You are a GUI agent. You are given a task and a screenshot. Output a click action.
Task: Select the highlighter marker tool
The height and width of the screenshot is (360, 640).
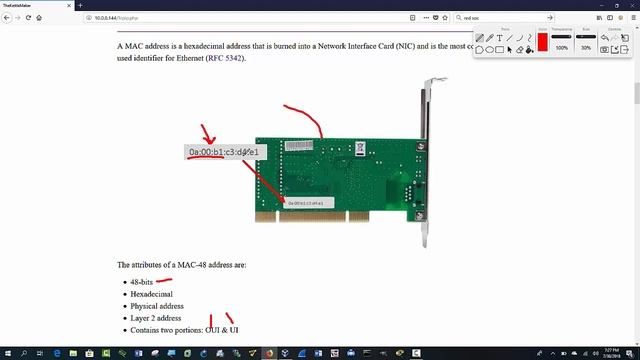[480, 38]
